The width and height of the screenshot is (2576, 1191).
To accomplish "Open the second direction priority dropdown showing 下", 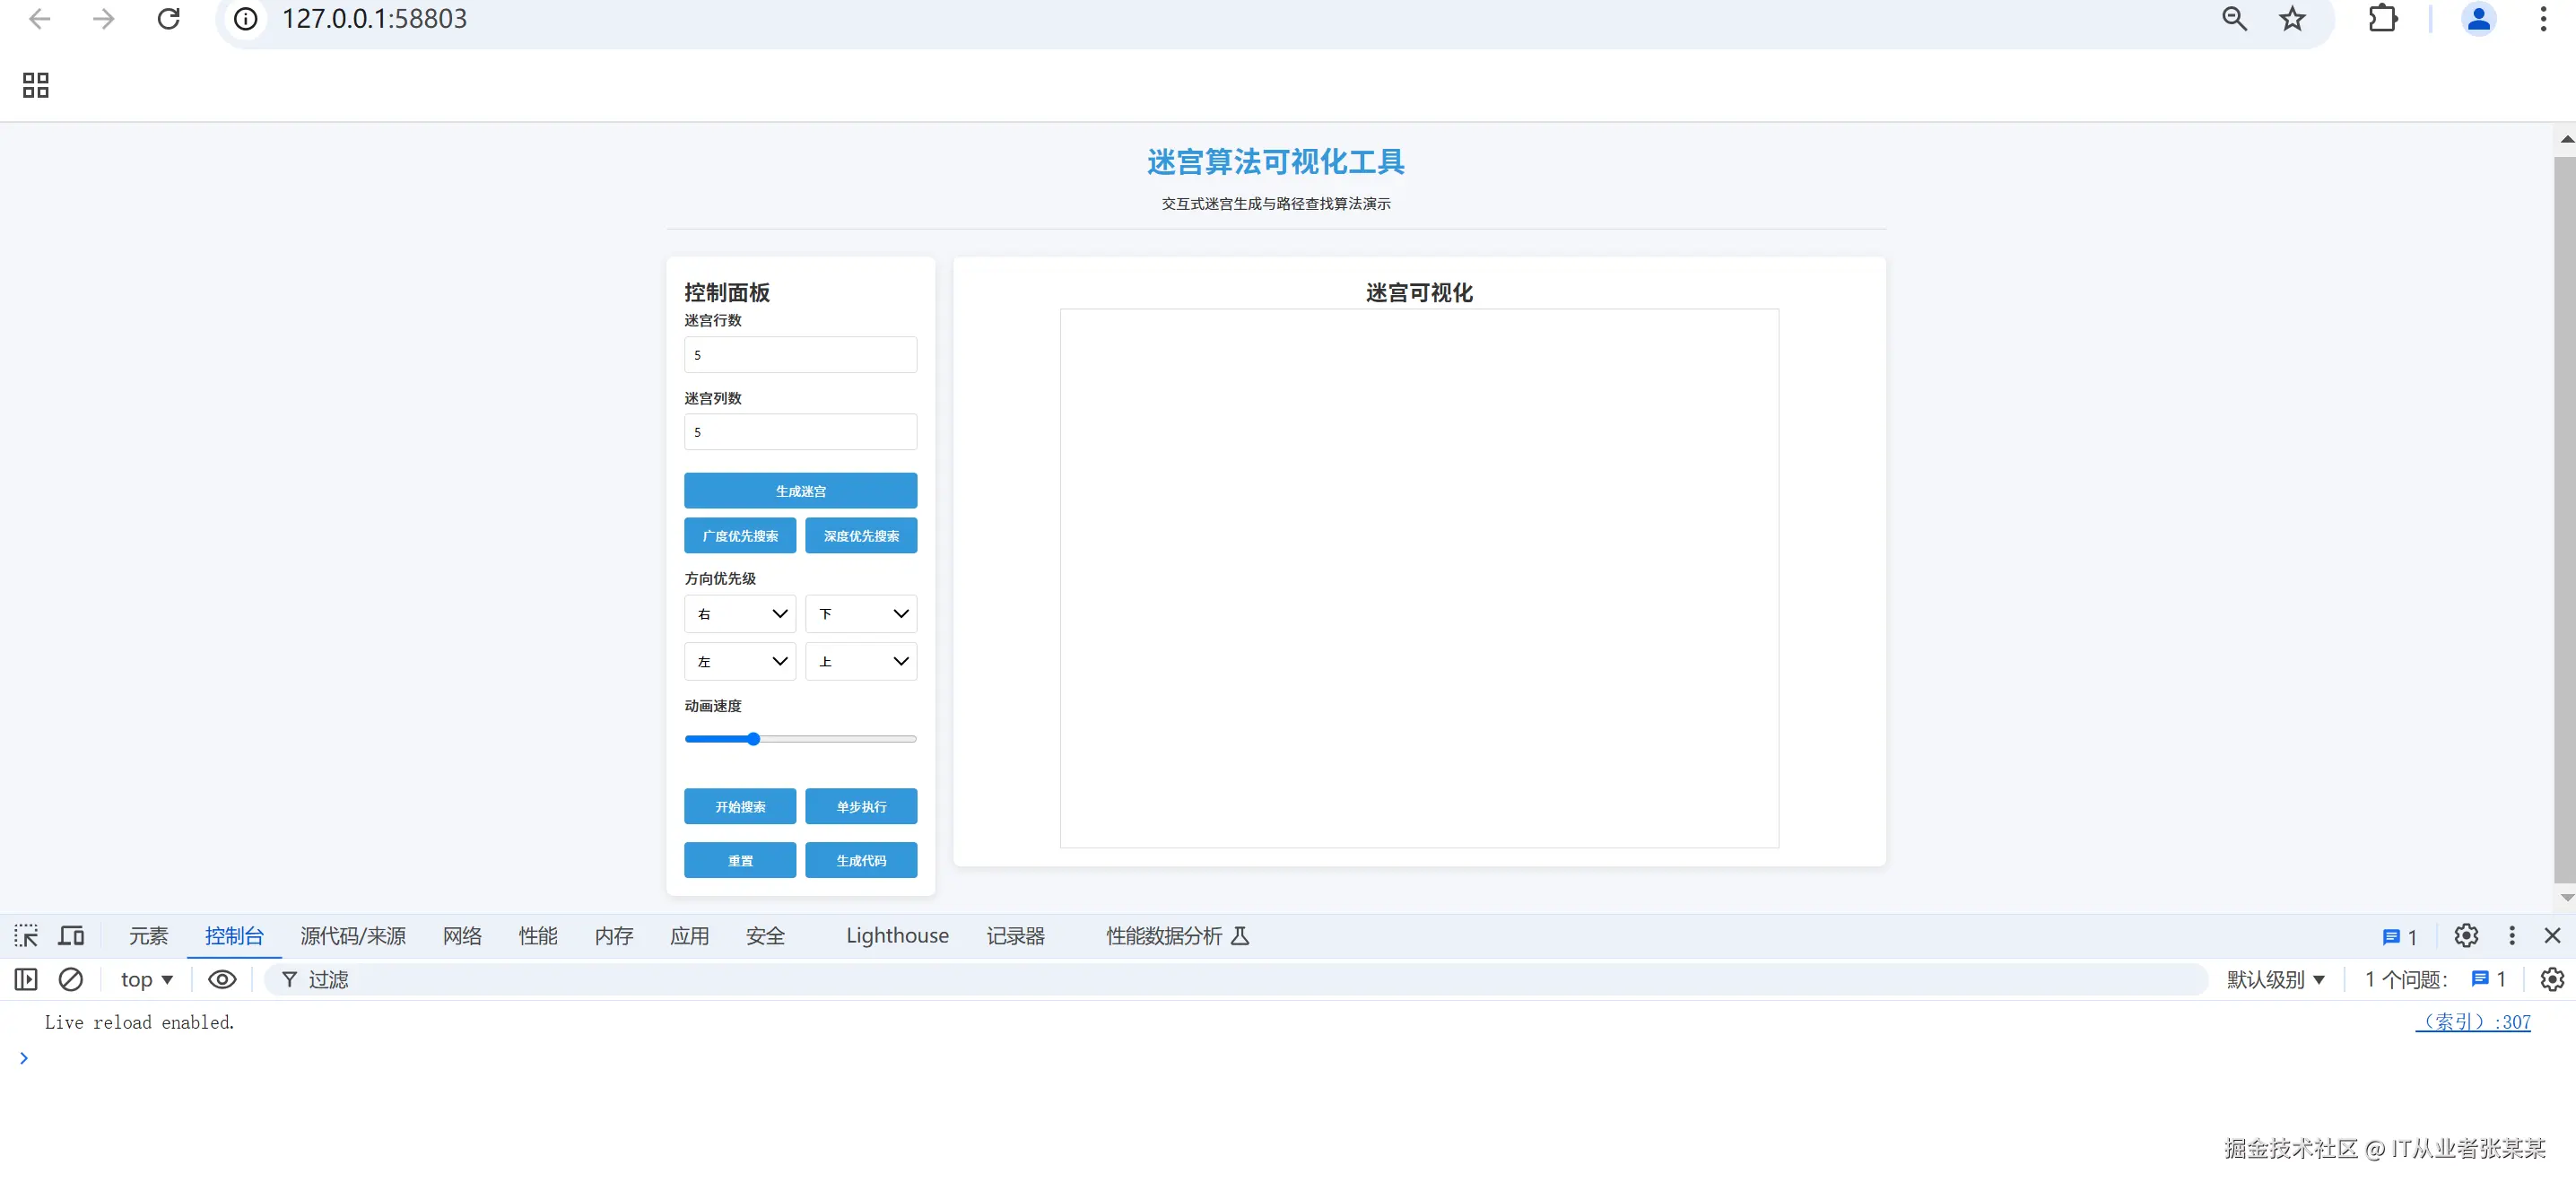I will pyautogui.click(x=861, y=614).
